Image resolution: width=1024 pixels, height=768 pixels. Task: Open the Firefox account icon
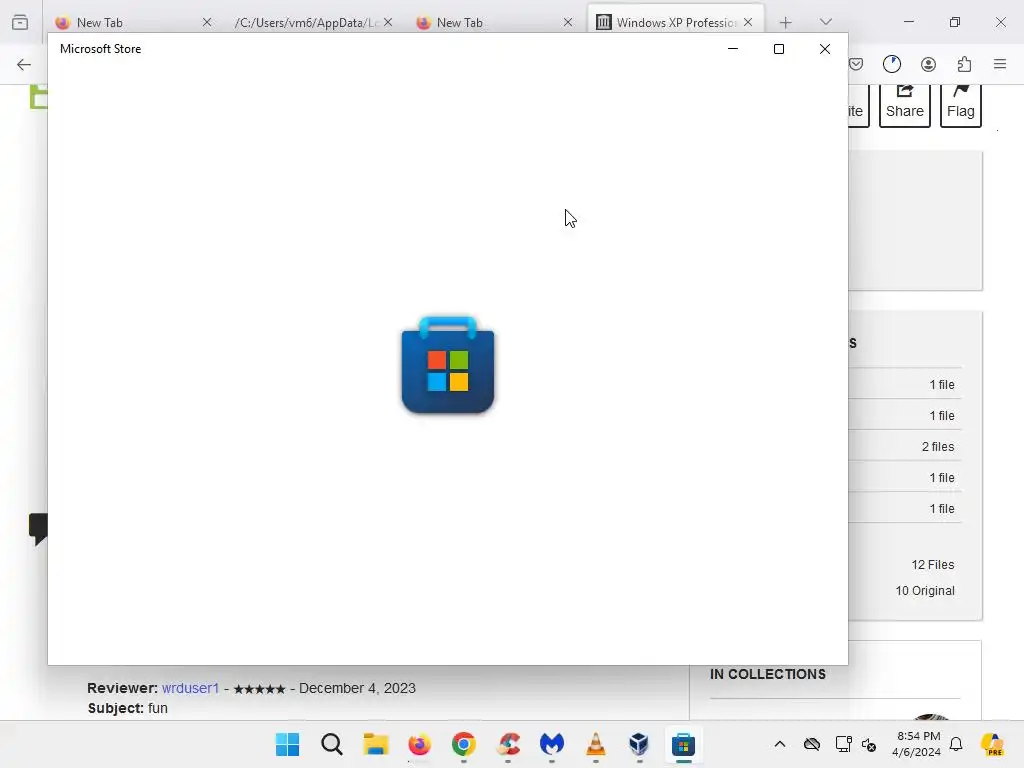coord(928,64)
